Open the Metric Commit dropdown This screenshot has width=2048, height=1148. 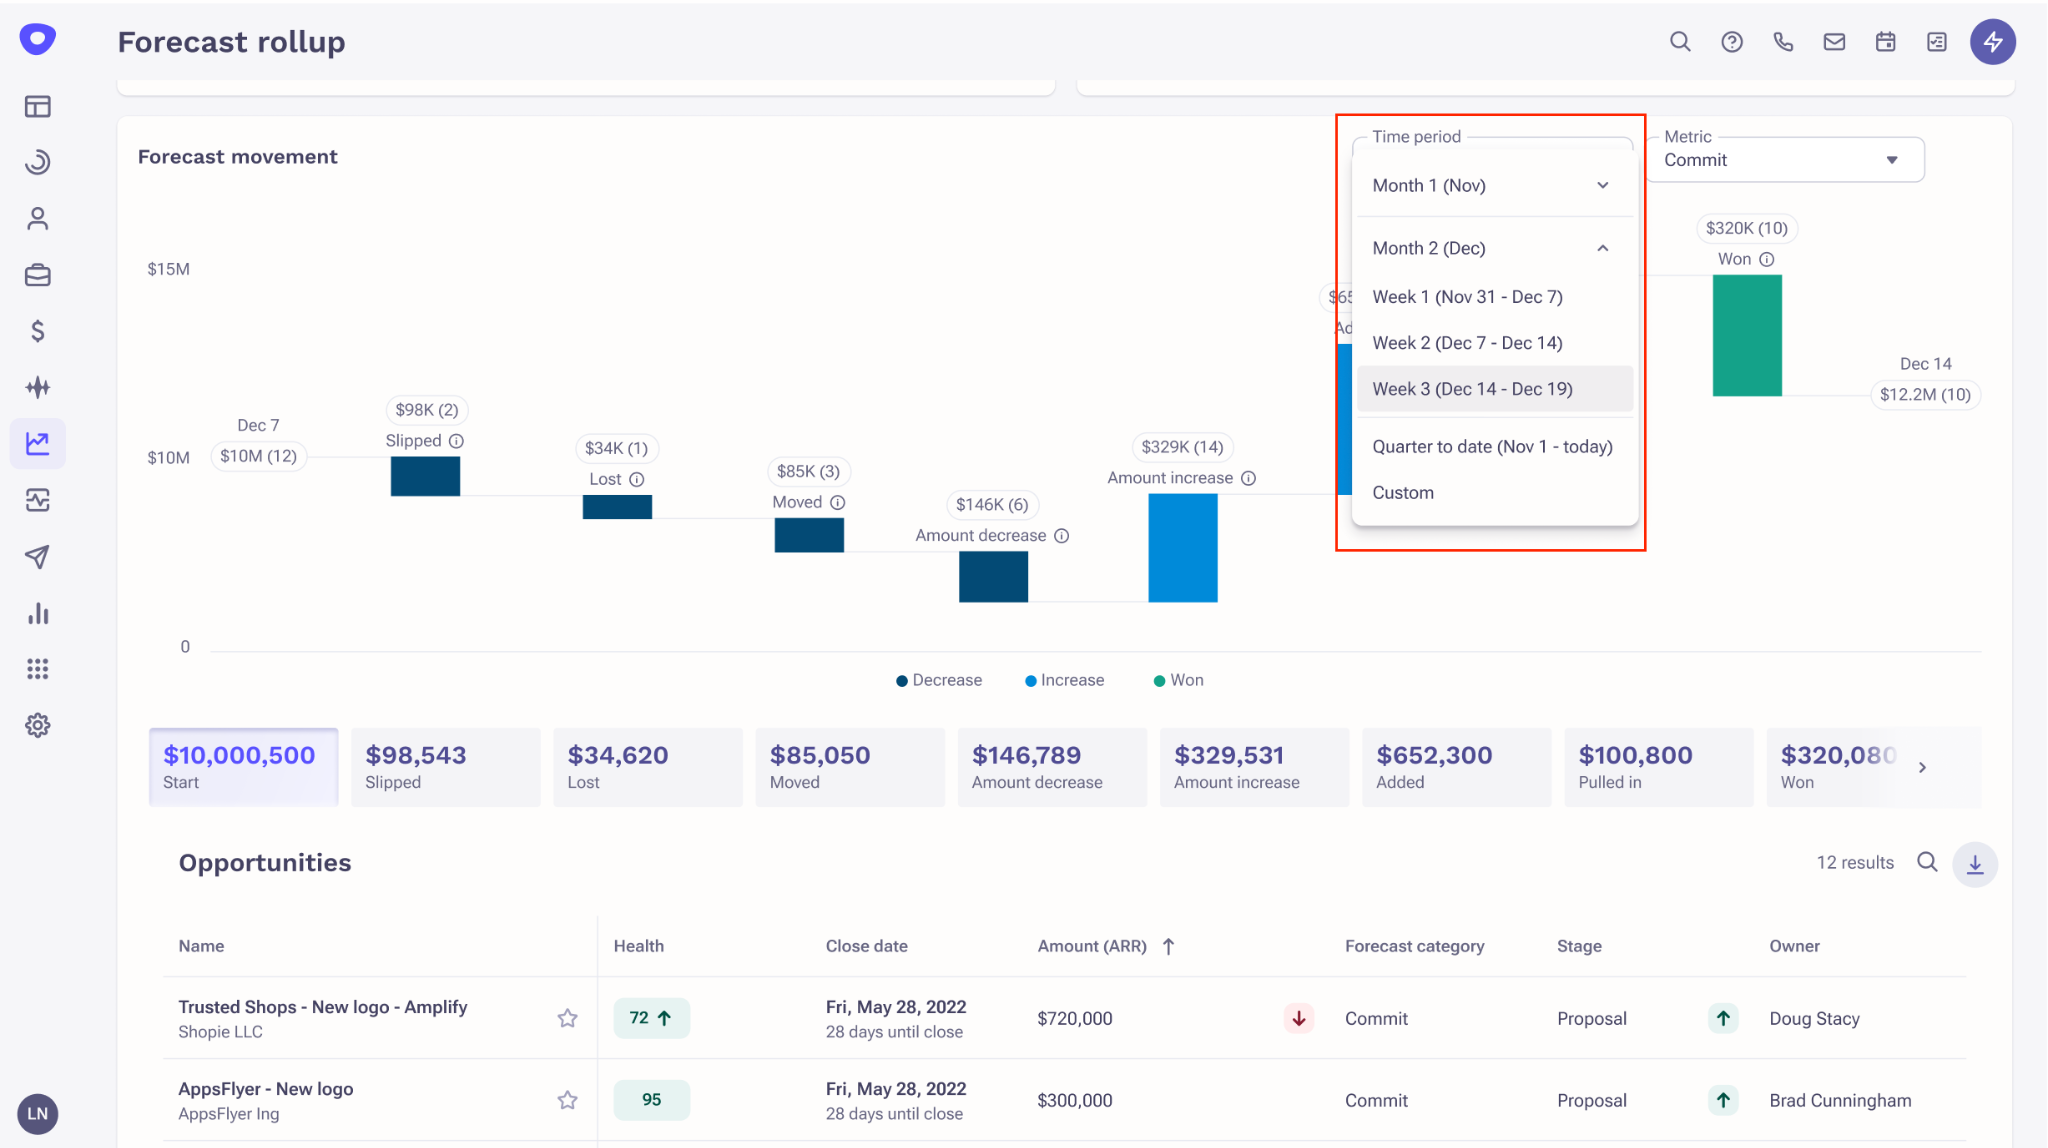coord(1785,160)
